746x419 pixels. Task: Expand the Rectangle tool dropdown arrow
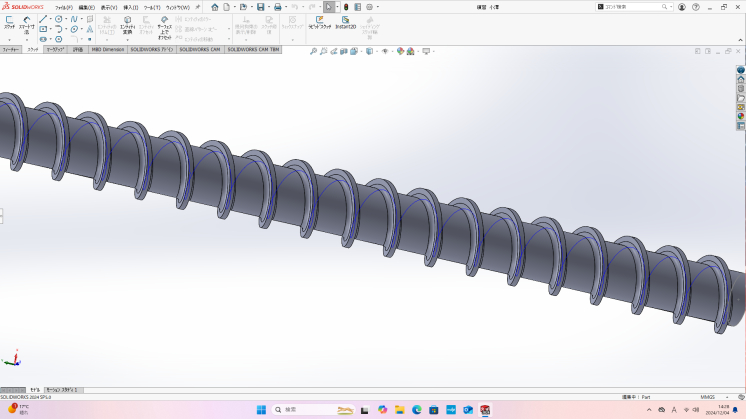click(x=50, y=29)
